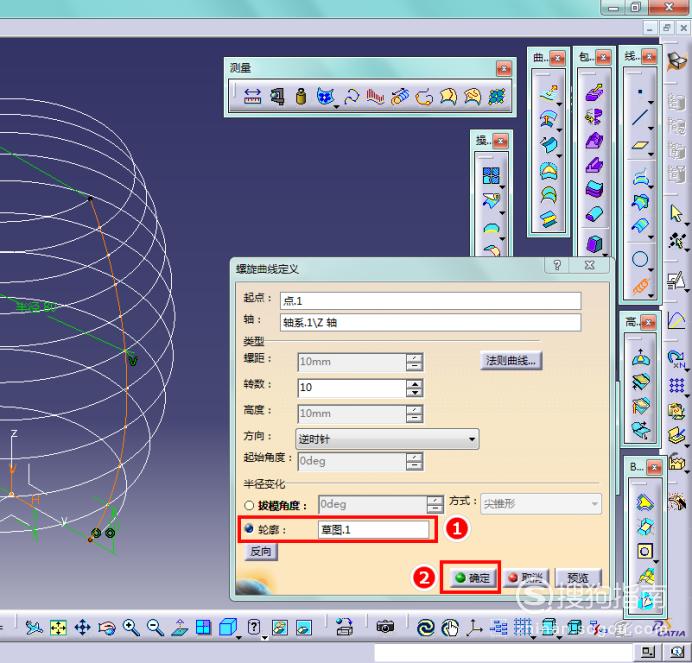Select the Point tool in wireframe toolbar
Image resolution: width=692 pixels, height=663 pixels.
640,92
